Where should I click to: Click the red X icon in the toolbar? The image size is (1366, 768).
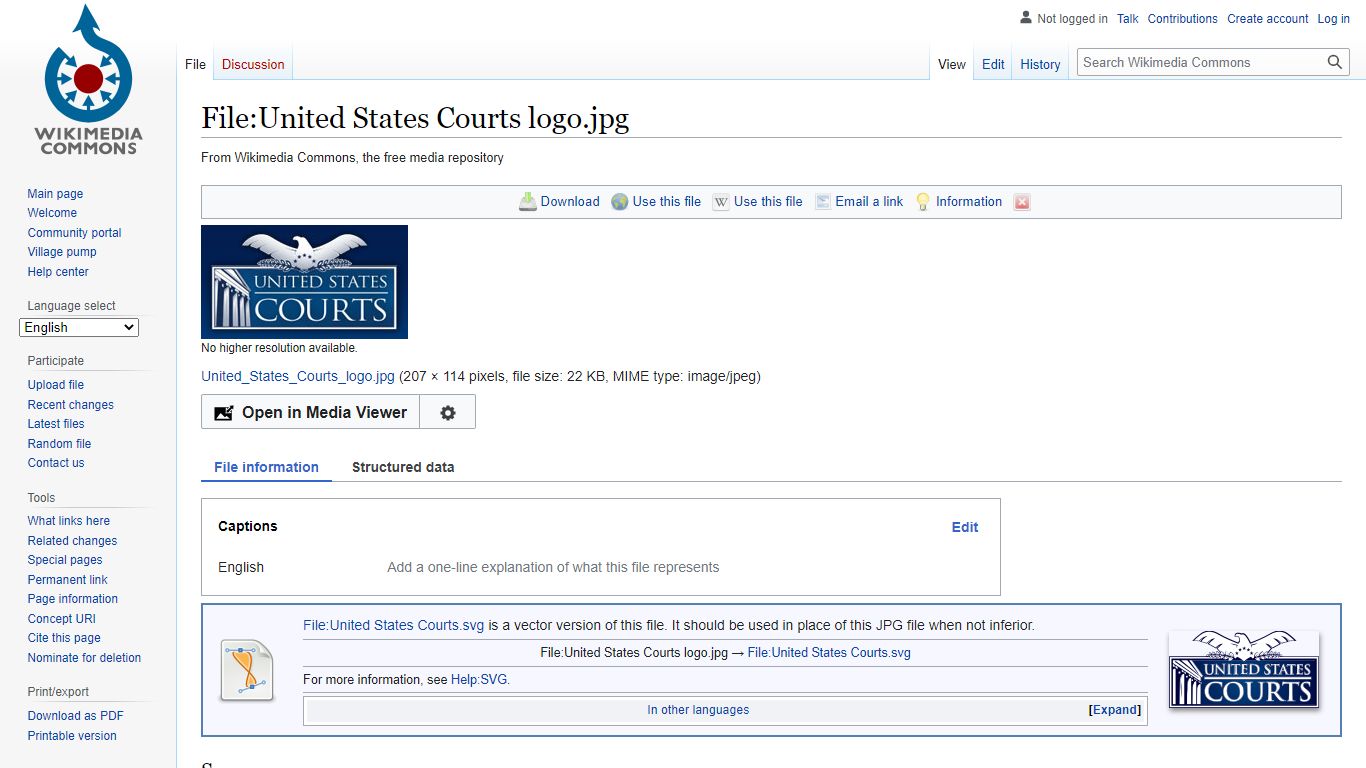click(x=1022, y=202)
